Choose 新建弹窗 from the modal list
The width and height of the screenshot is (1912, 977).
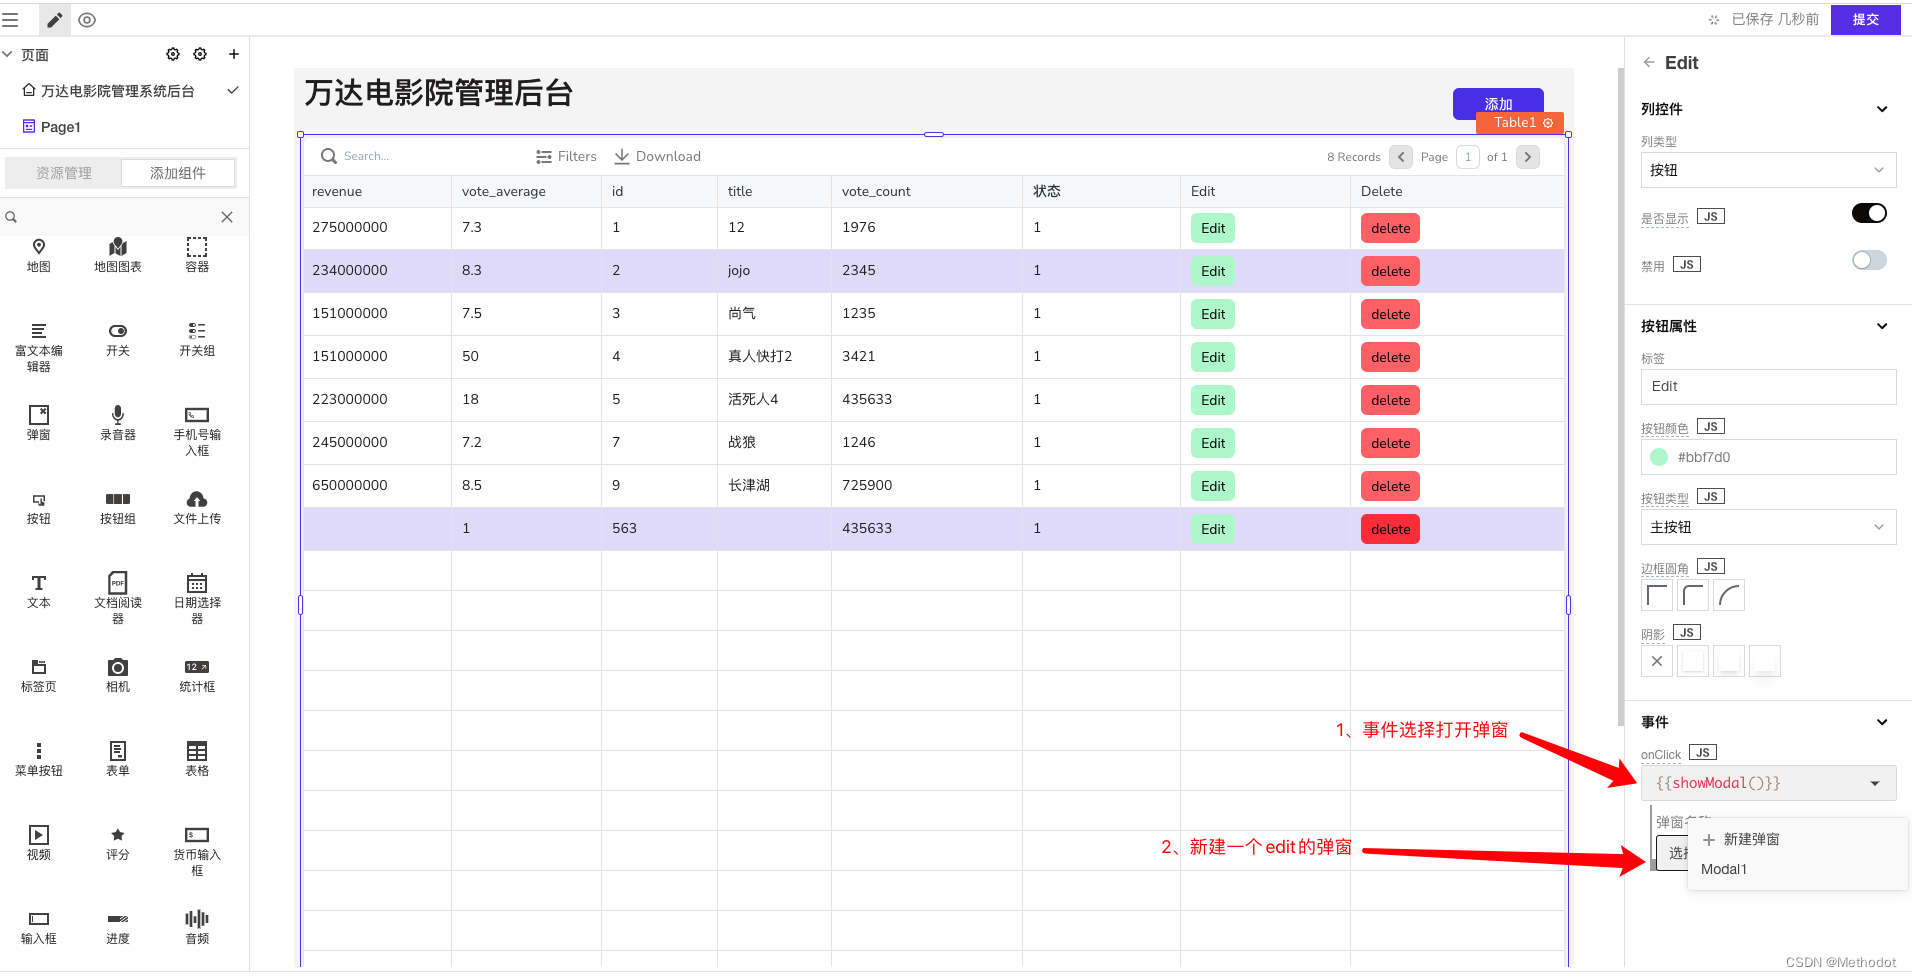click(x=1741, y=839)
